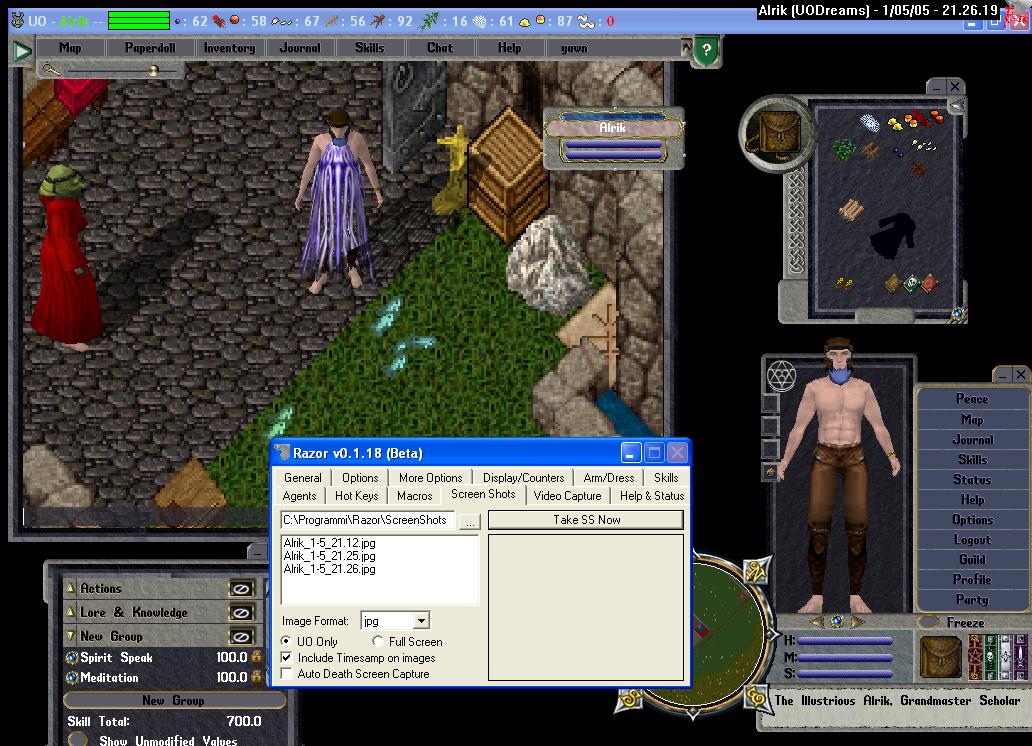Select the white garlic cloves in the backpack
This screenshot has height=746, width=1032.
[x=924, y=145]
